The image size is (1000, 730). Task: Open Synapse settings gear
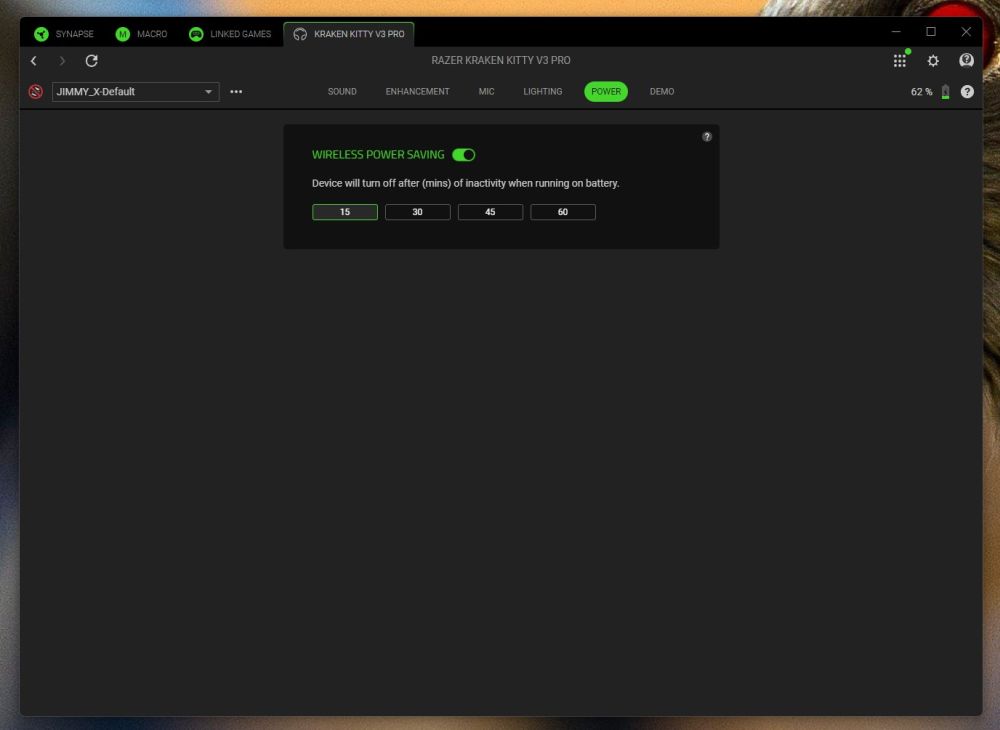[933, 61]
